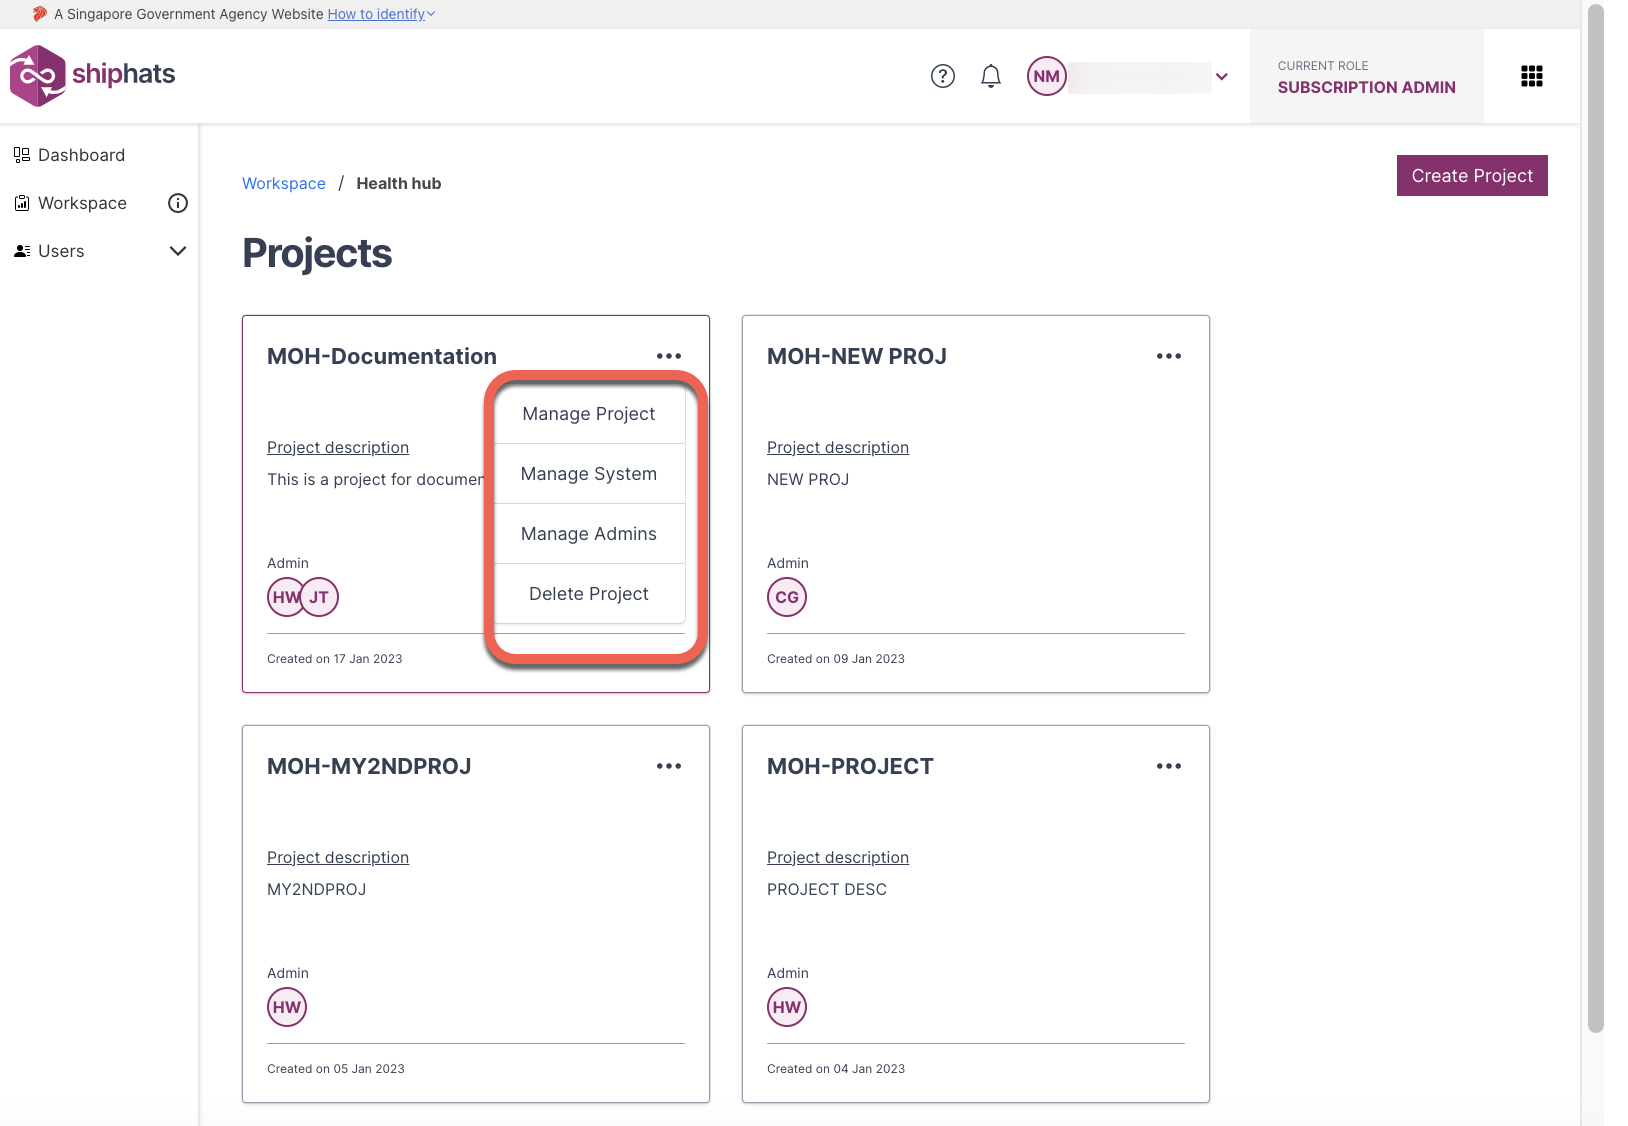The width and height of the screenshot is (1628, 1126).
Task: Select Delete Project menu option
Action: coord(589,594)
